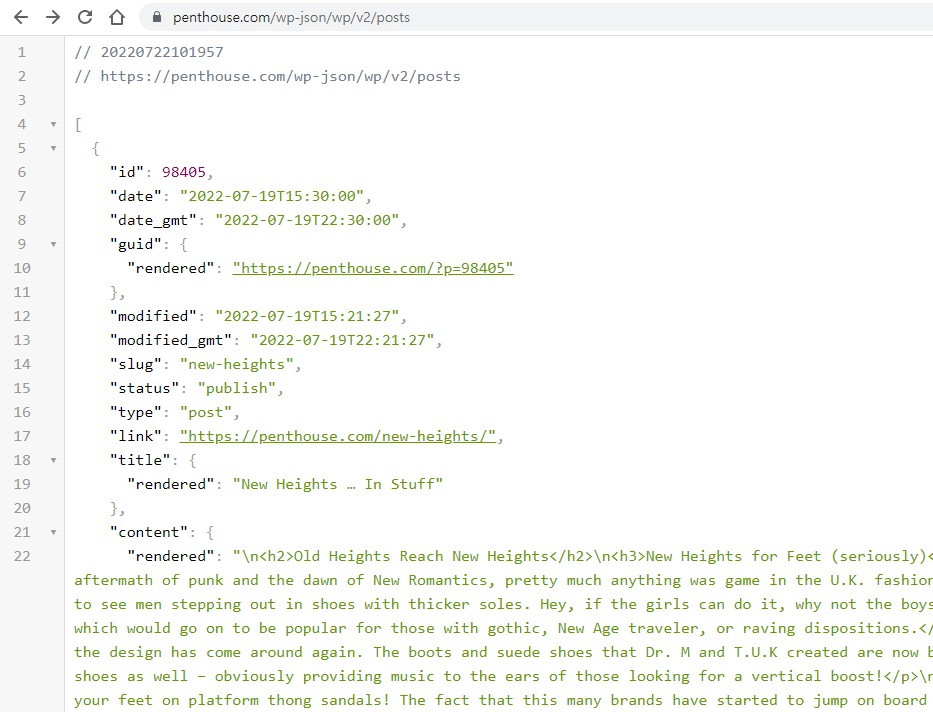
Task: Click the "guid" key
Action: tap(135, 244)
